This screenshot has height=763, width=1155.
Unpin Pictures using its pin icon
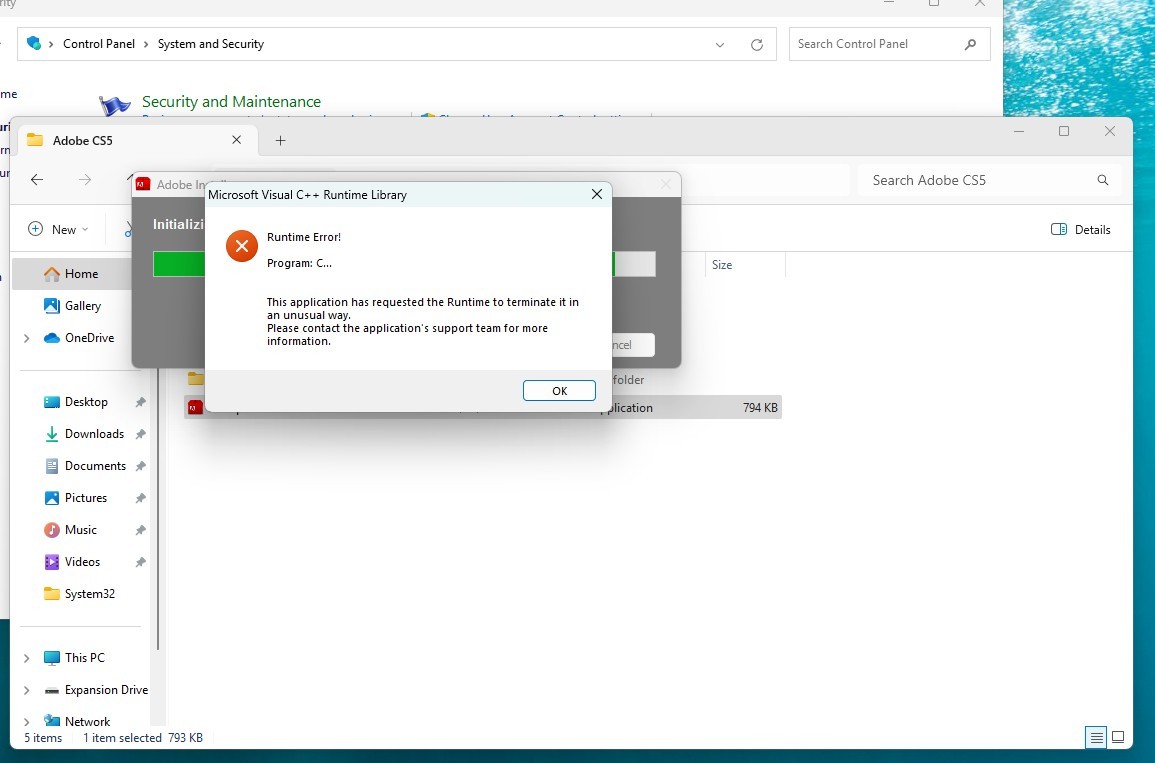140,498
